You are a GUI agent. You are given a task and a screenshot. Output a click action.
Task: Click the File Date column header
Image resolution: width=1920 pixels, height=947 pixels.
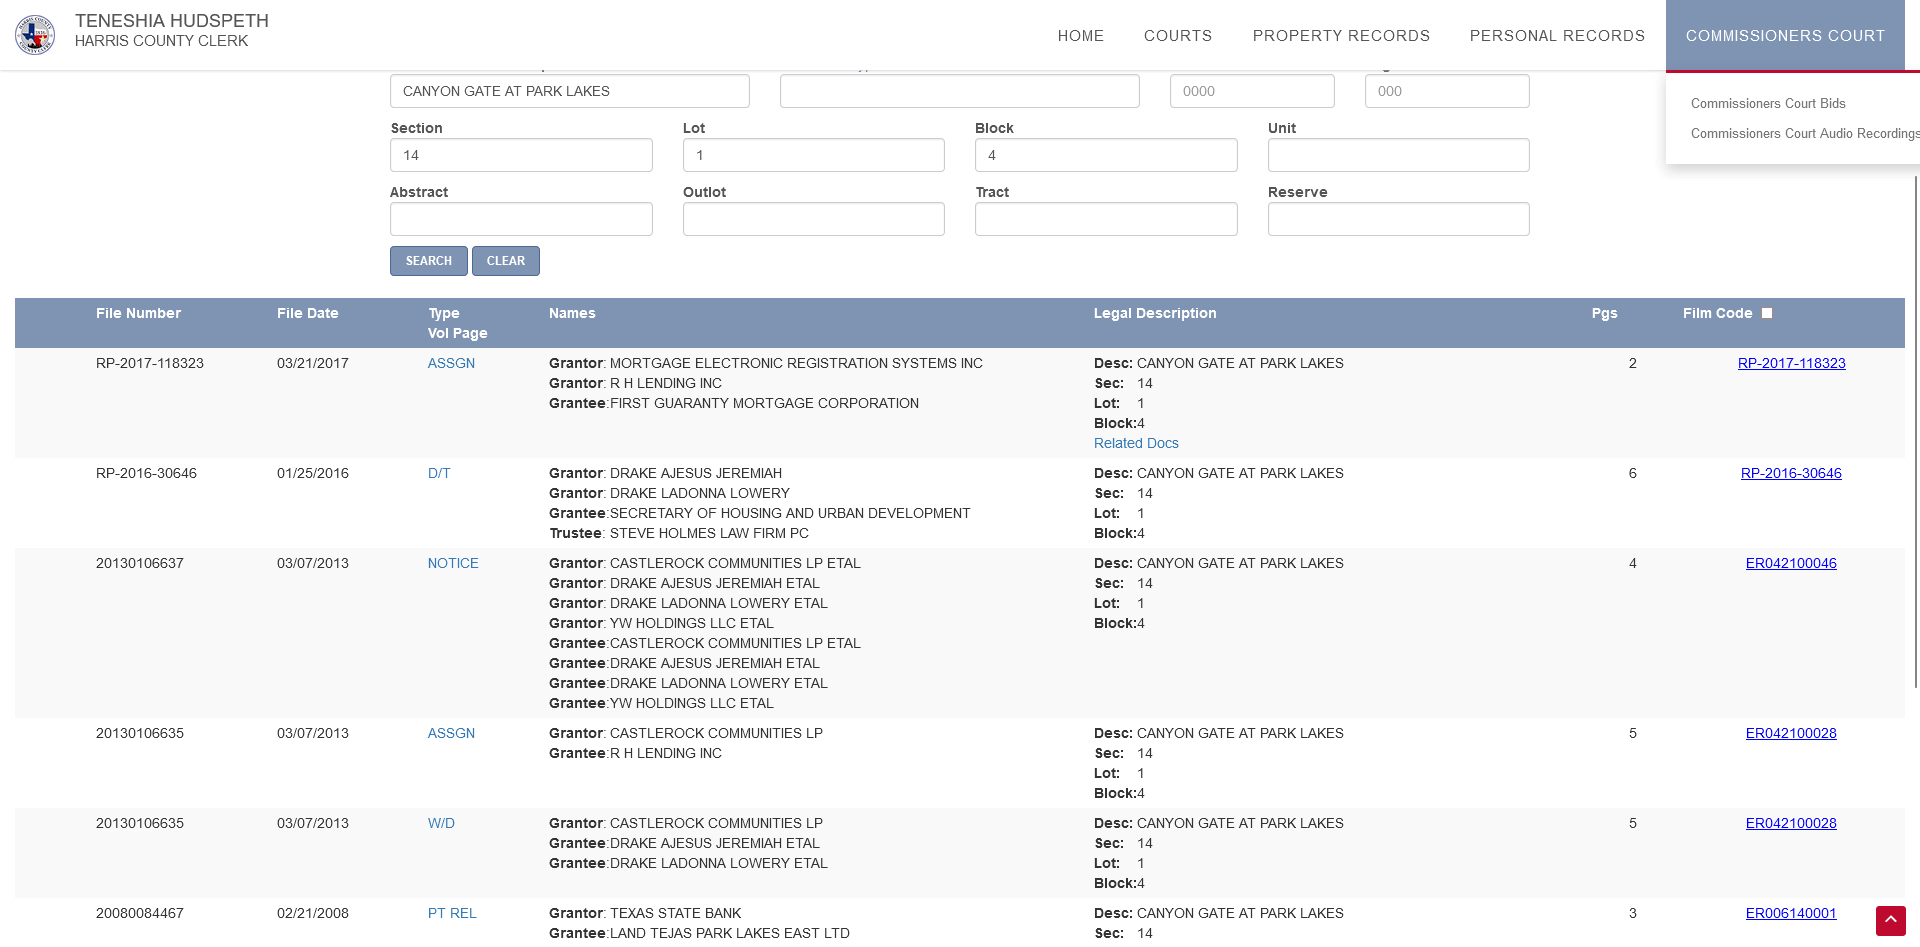tap(308, 313)
